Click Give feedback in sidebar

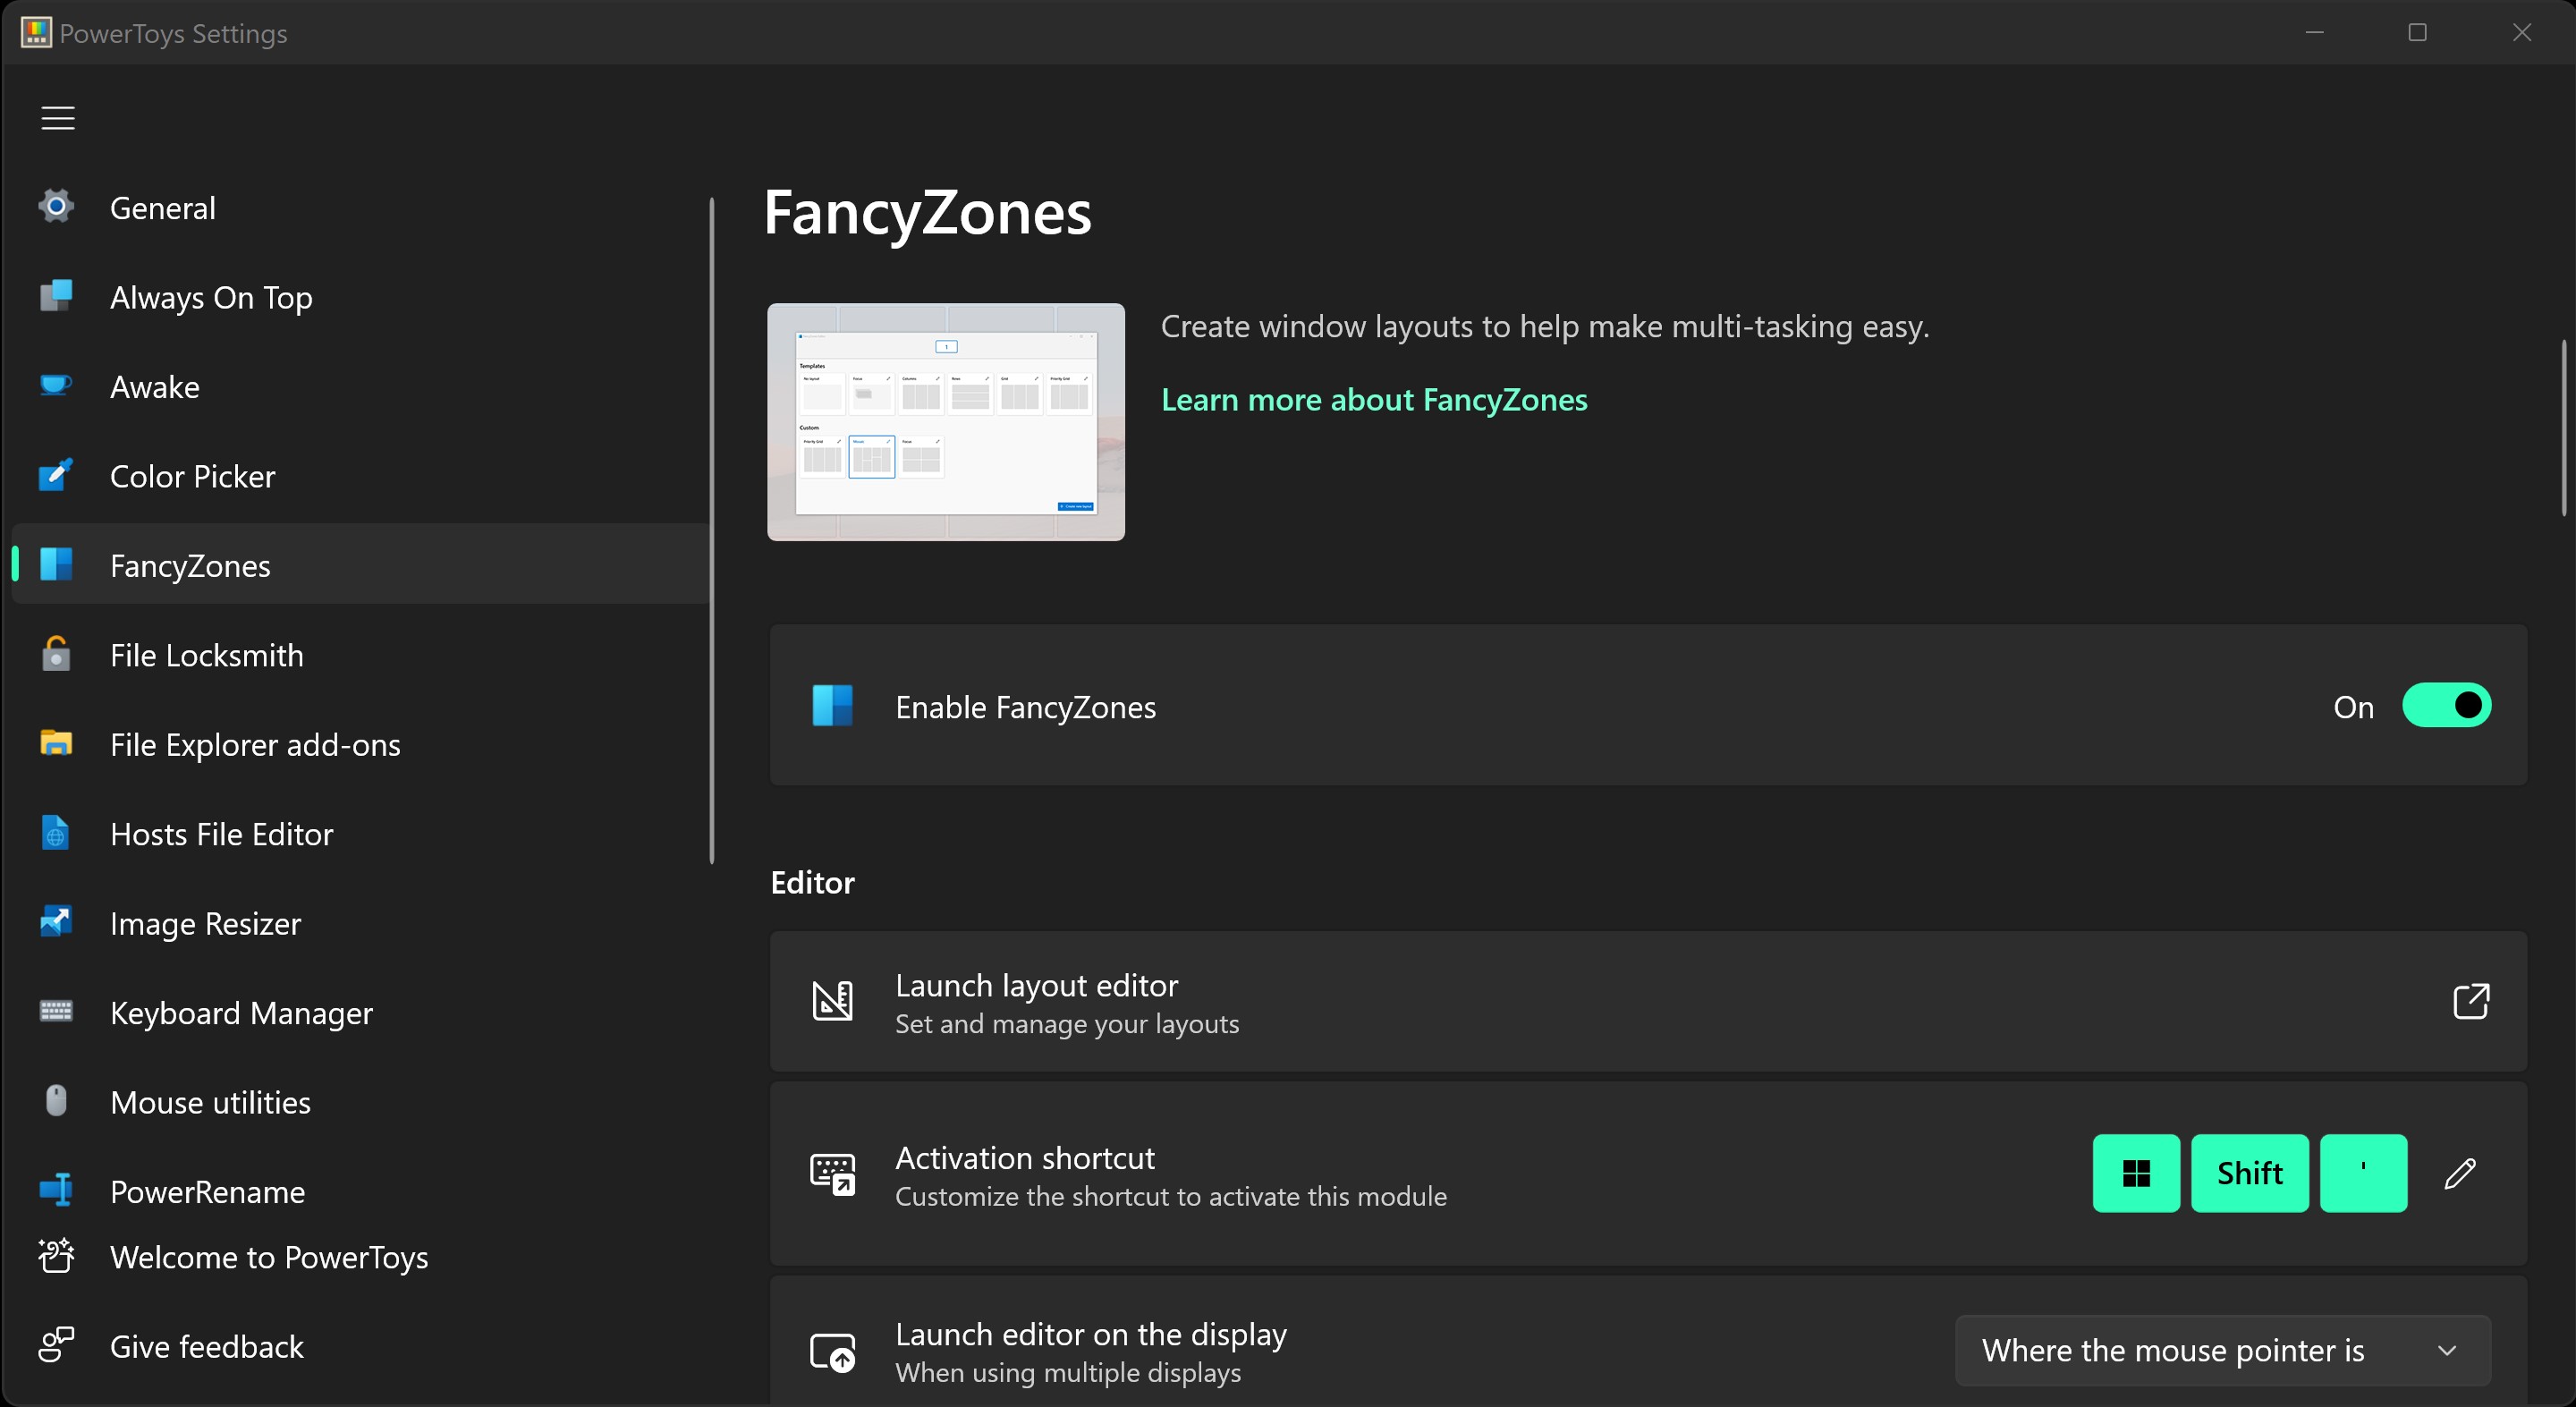[205, 1346]
